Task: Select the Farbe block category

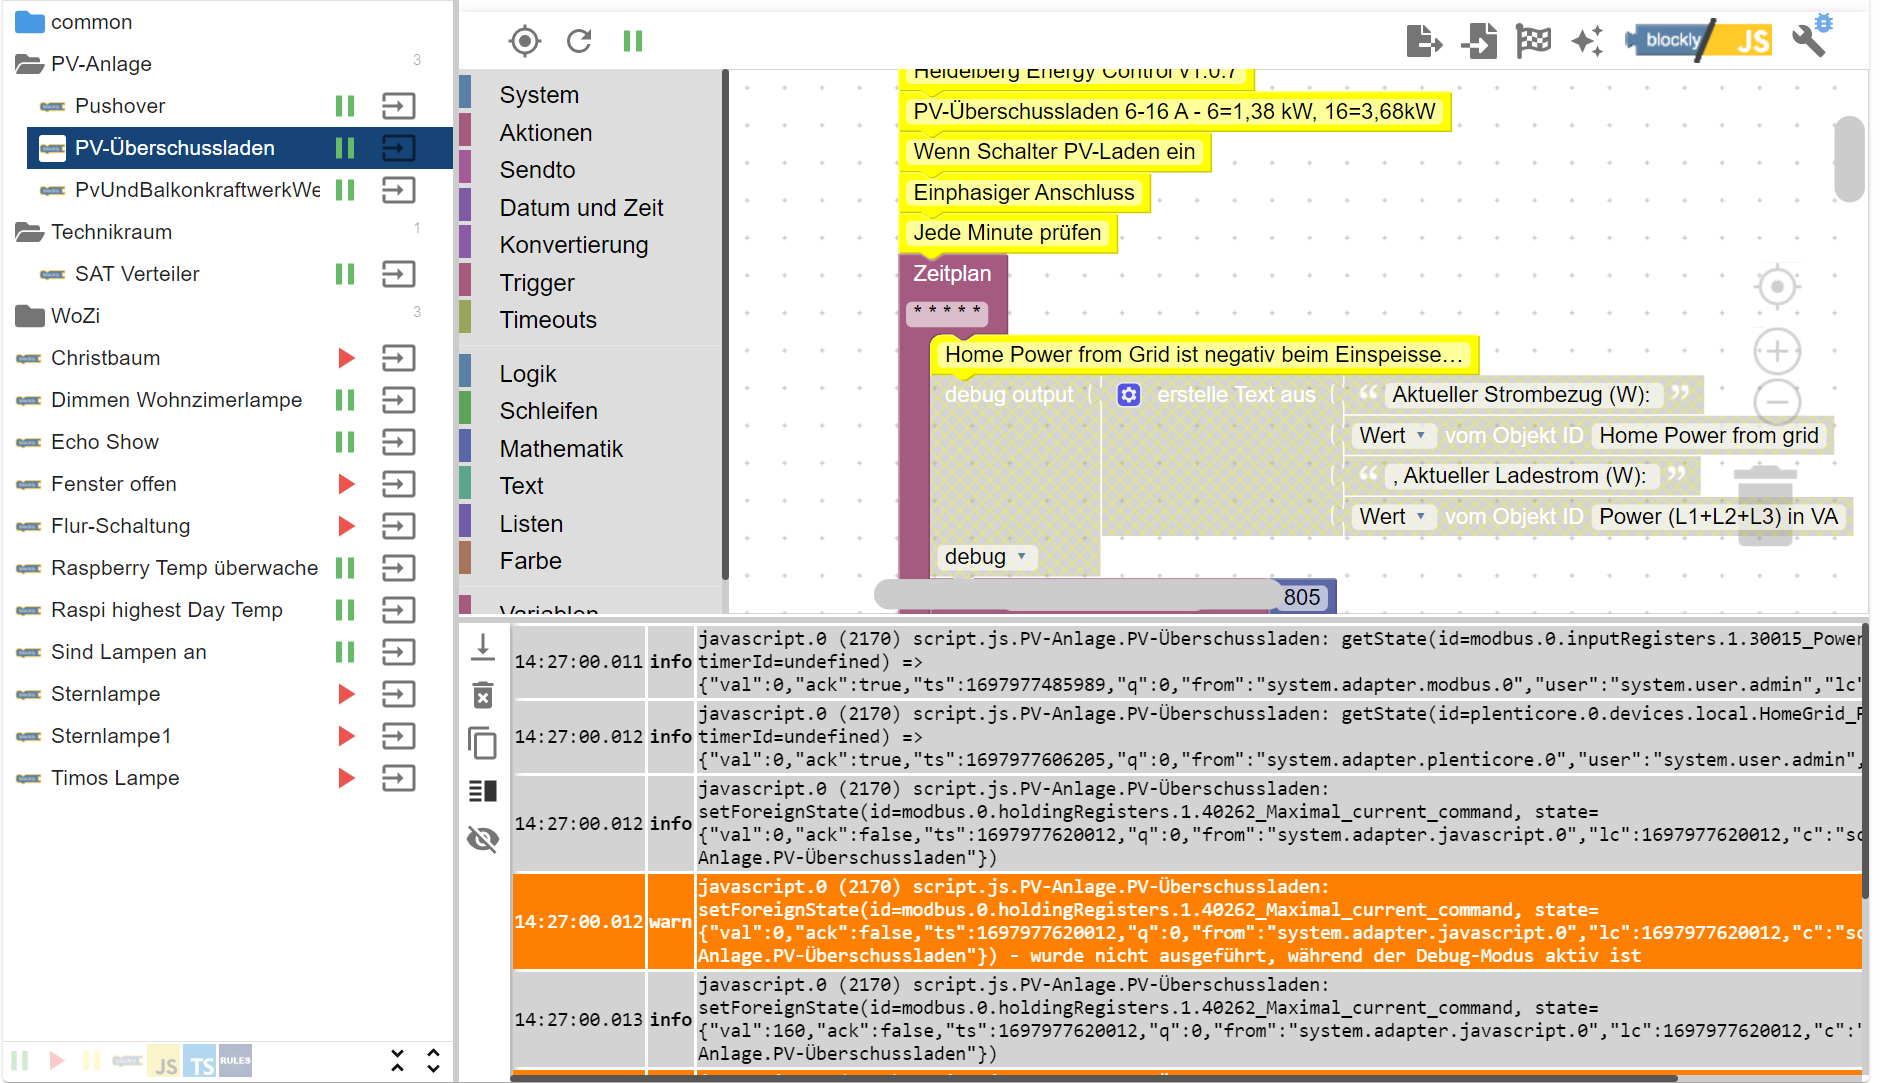Action: [530, 561]
